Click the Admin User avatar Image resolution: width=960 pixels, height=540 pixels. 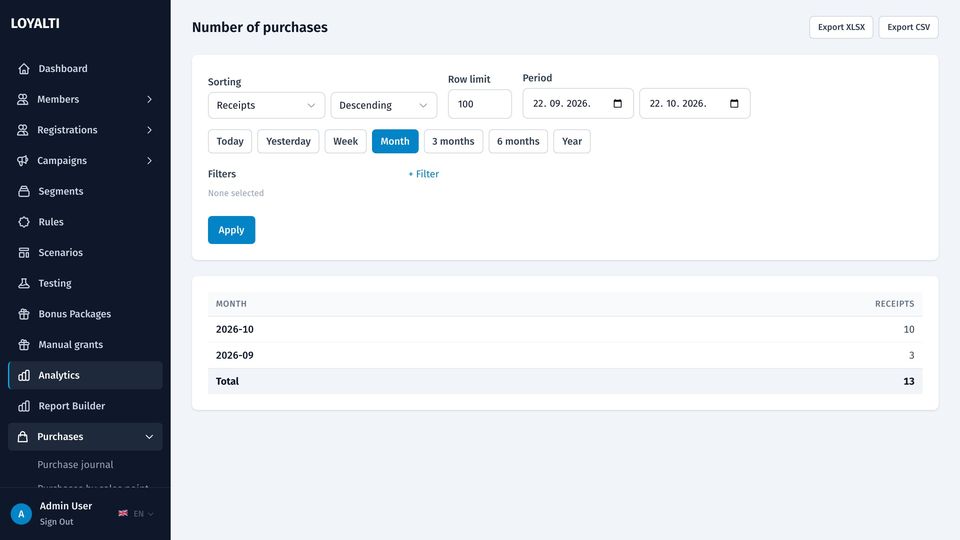click(x=21, y=514)
